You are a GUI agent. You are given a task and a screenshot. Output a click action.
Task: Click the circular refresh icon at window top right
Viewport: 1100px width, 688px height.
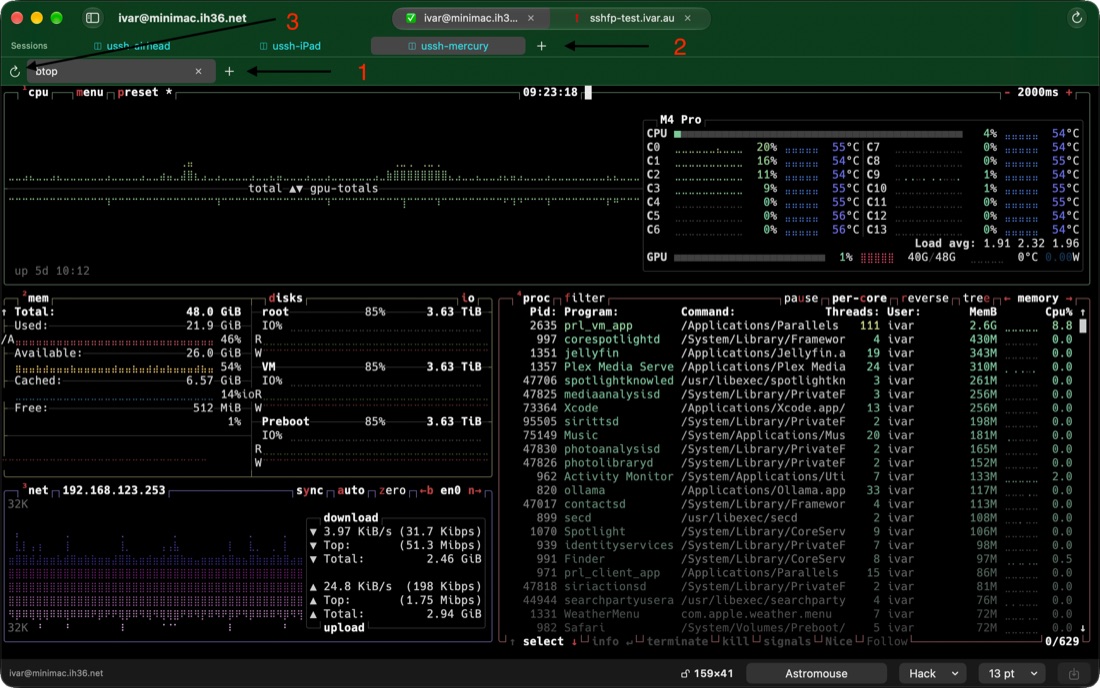(1076, 18)
